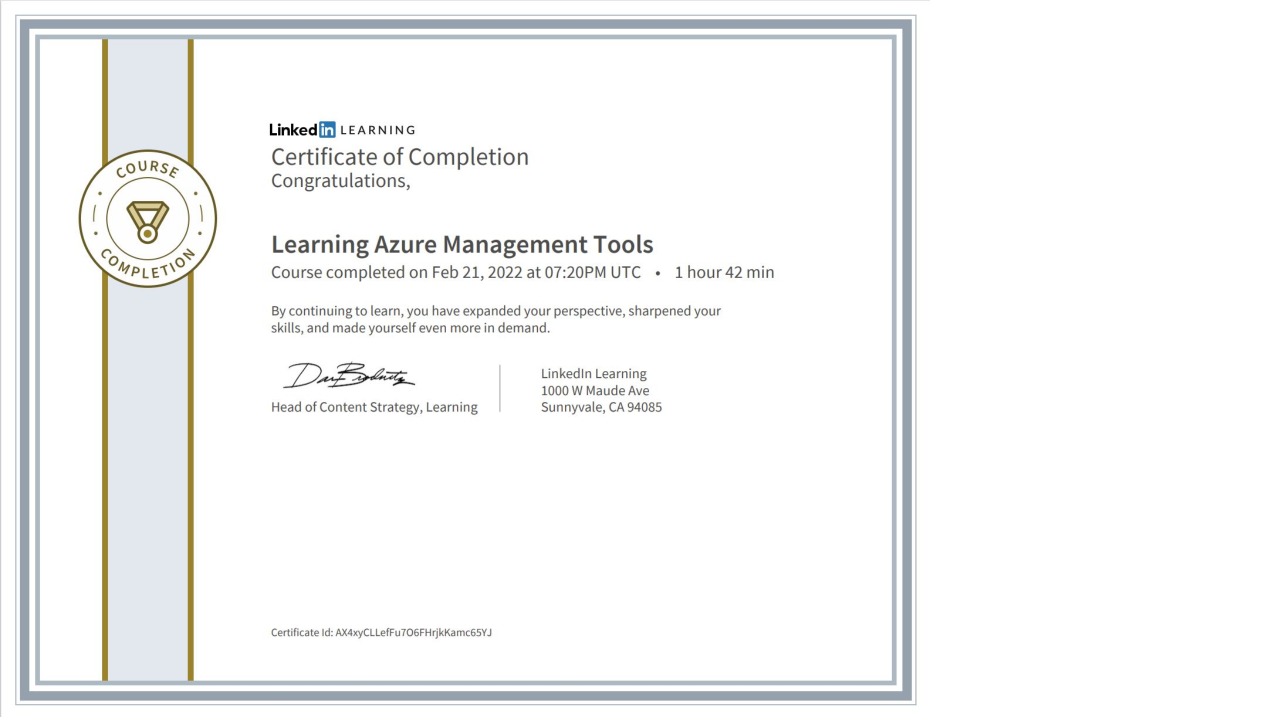The height and width of the screenshot is (720, 1280).
Task: Click the Learning Azure Management Tools title
Action: 461,244
